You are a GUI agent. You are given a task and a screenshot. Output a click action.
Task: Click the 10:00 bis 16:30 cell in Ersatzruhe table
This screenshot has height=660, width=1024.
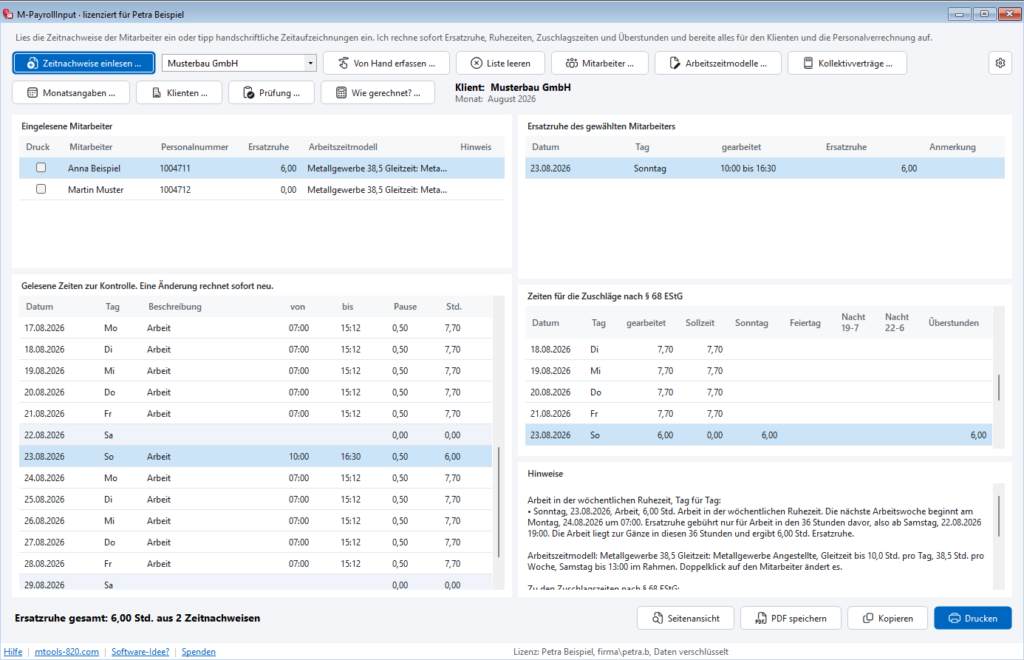coord(748,168)
